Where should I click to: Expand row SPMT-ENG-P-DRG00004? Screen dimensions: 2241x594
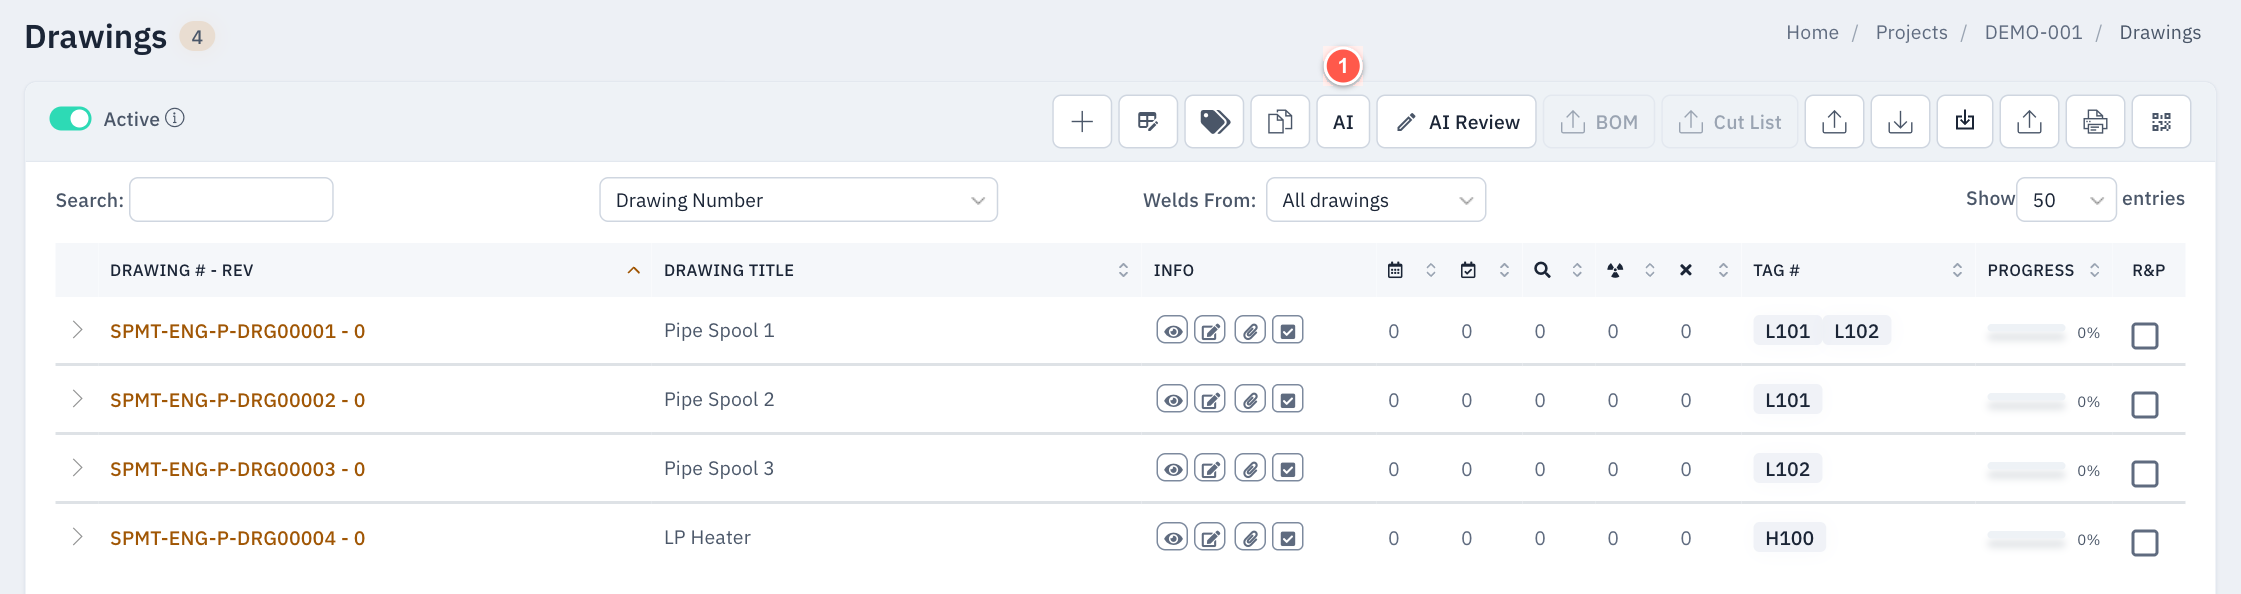tap(77, 537)
